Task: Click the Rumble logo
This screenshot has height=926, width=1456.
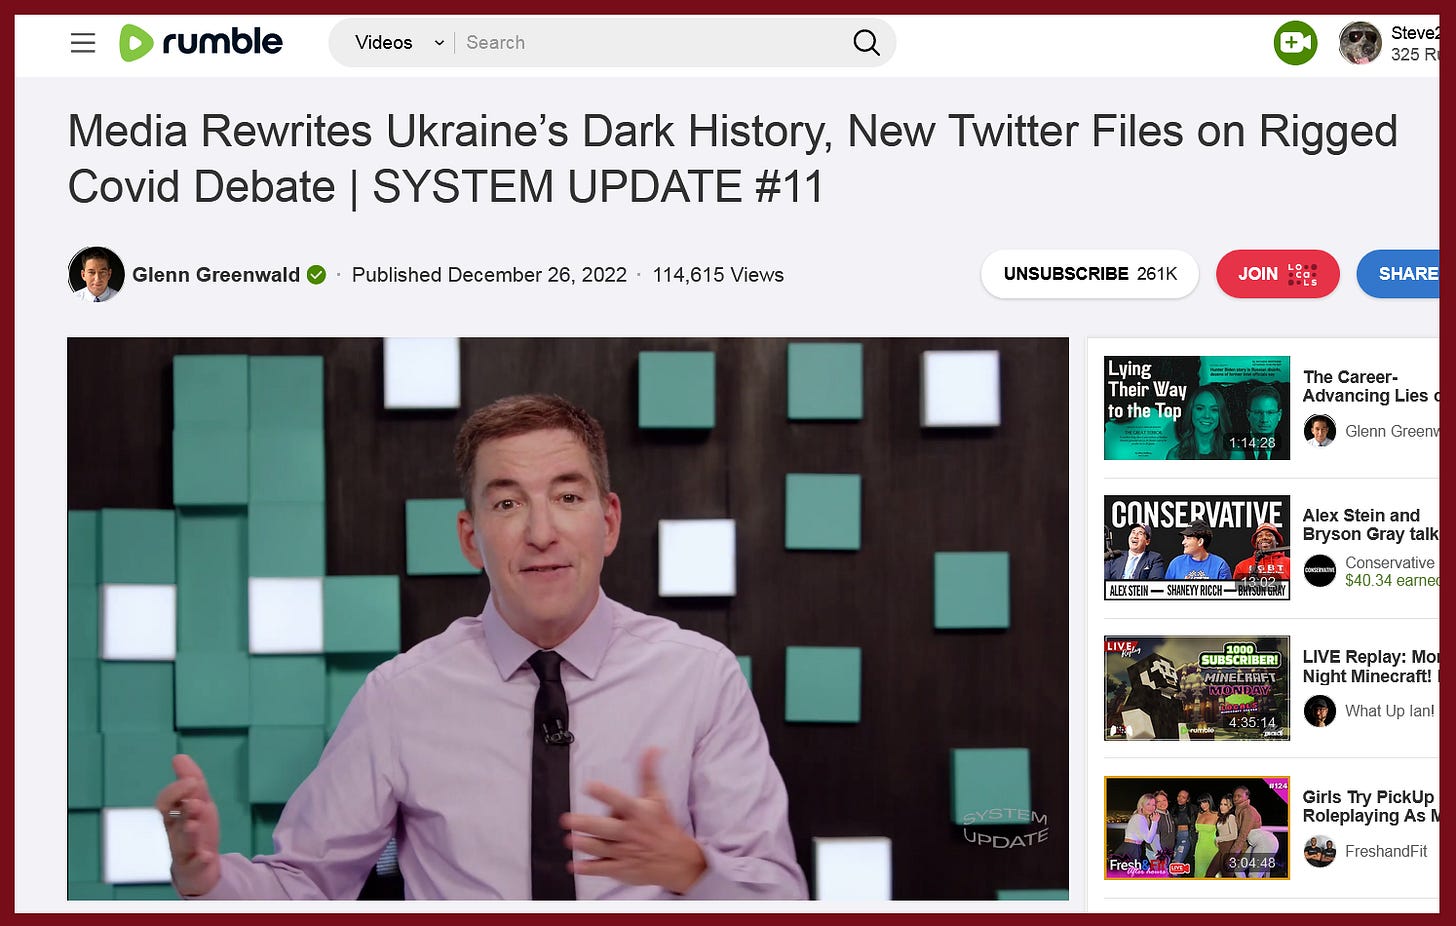Action: tap(201, 42)
